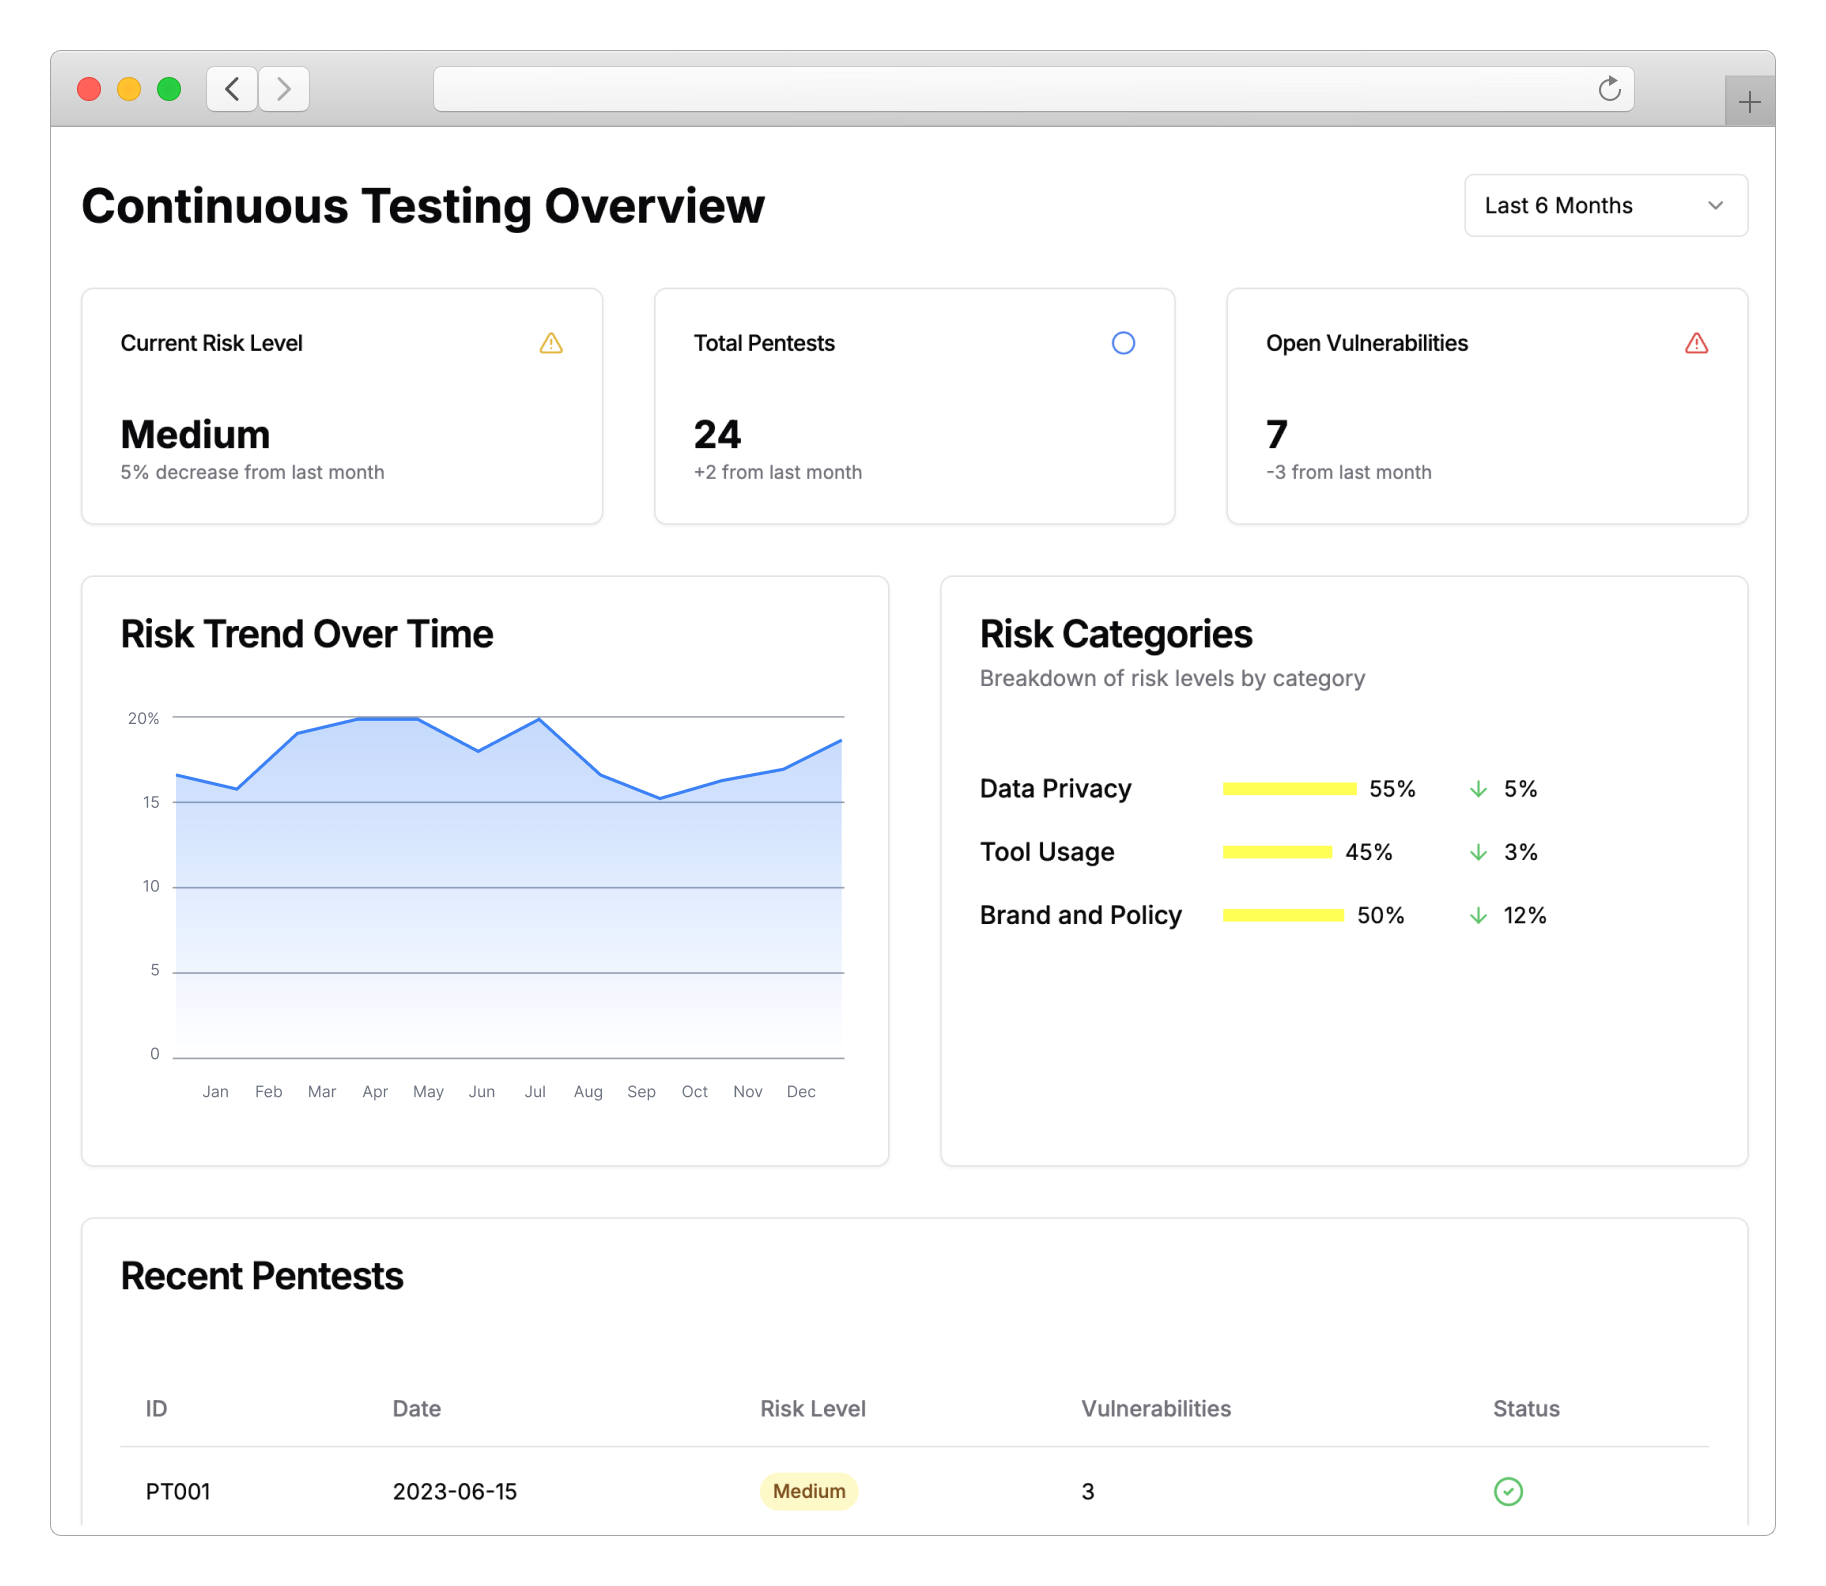The width and height of the screenshot is (1826, 1586).
Task: Select the Medium badge in Recent Pentests
Action: click(808, 1491)
